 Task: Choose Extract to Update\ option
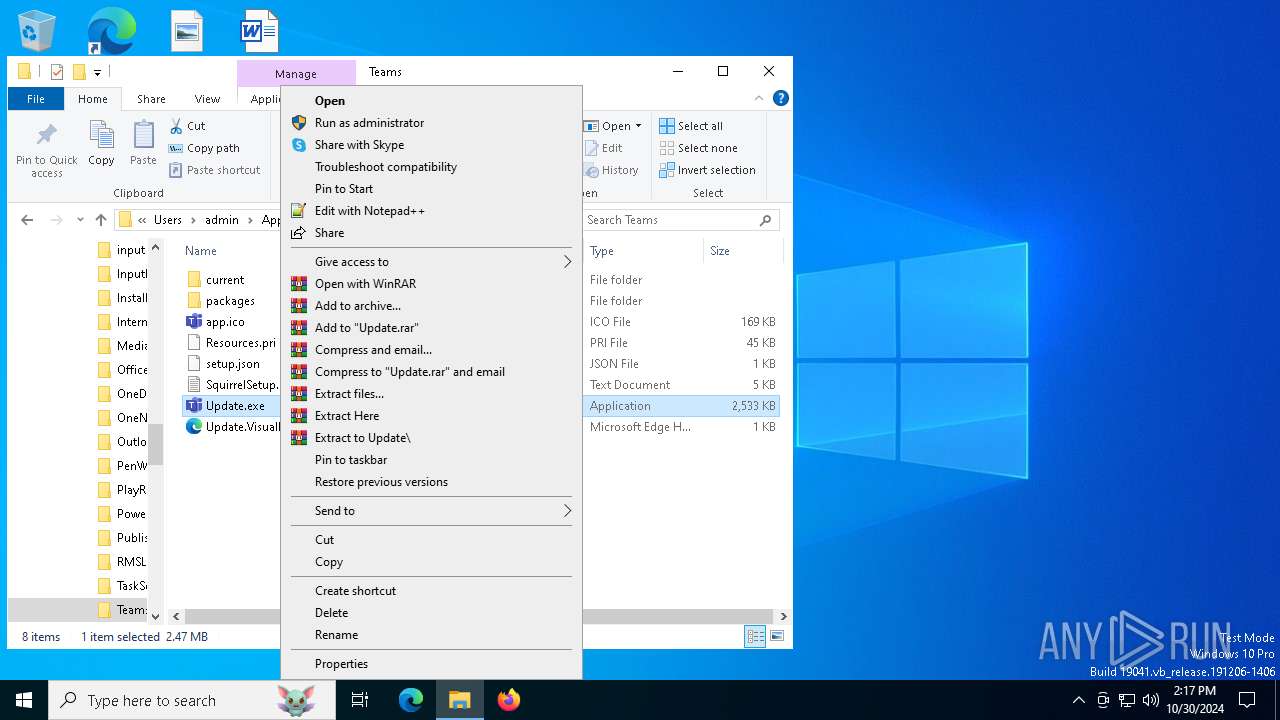click(431, 438)
